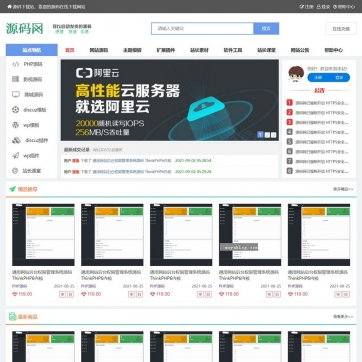Image resolution: width=362 pixels, height=362 pixels.
Task: Open 帮助中心 from the top bar
Action: point(344,7)
